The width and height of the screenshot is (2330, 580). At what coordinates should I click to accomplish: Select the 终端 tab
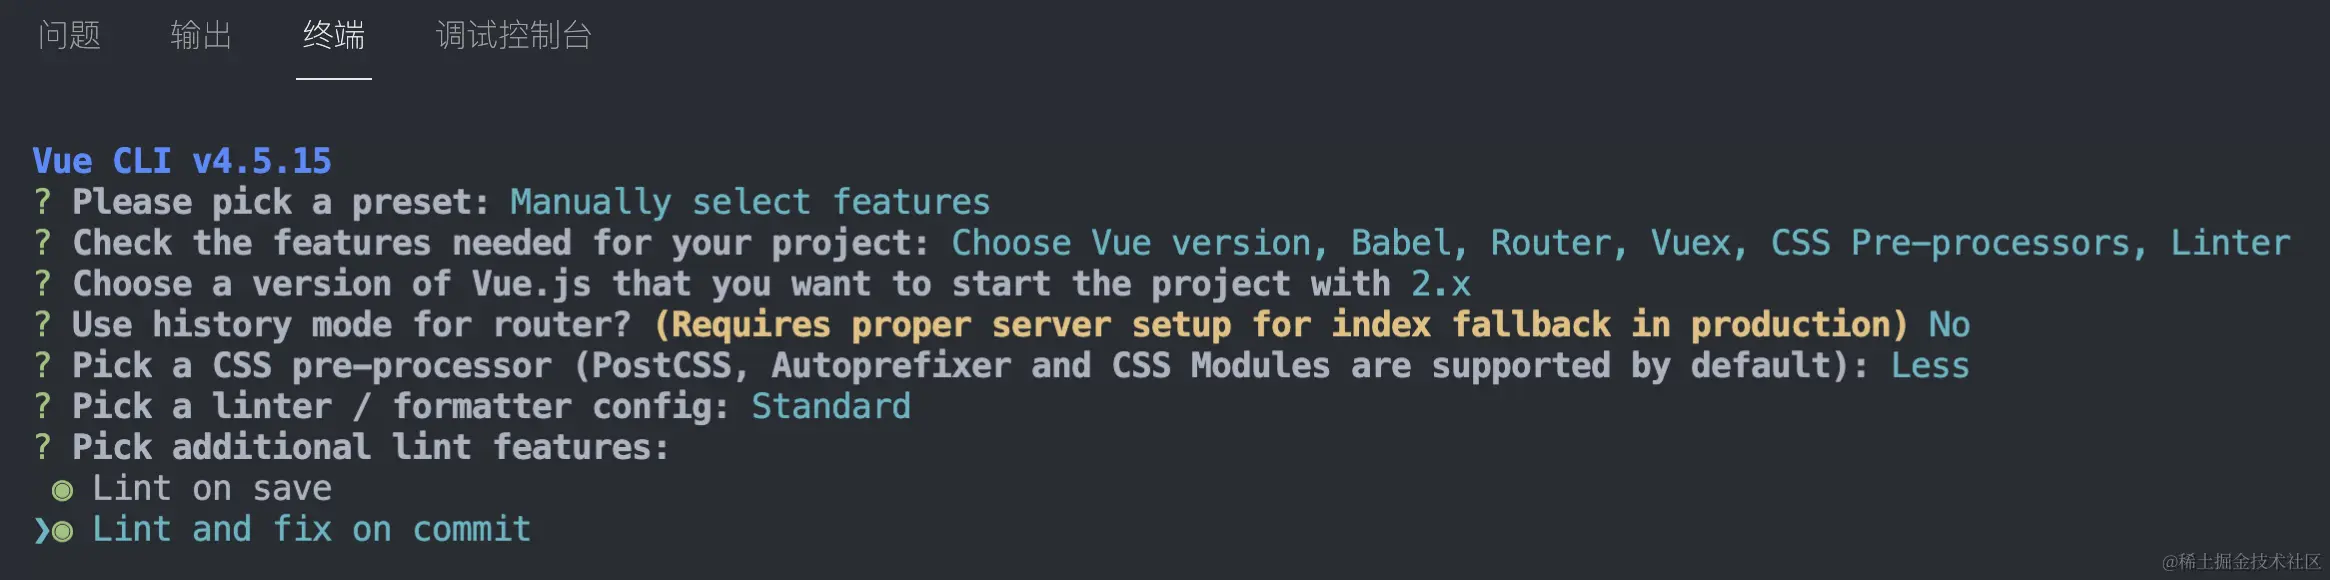(333, 36)
